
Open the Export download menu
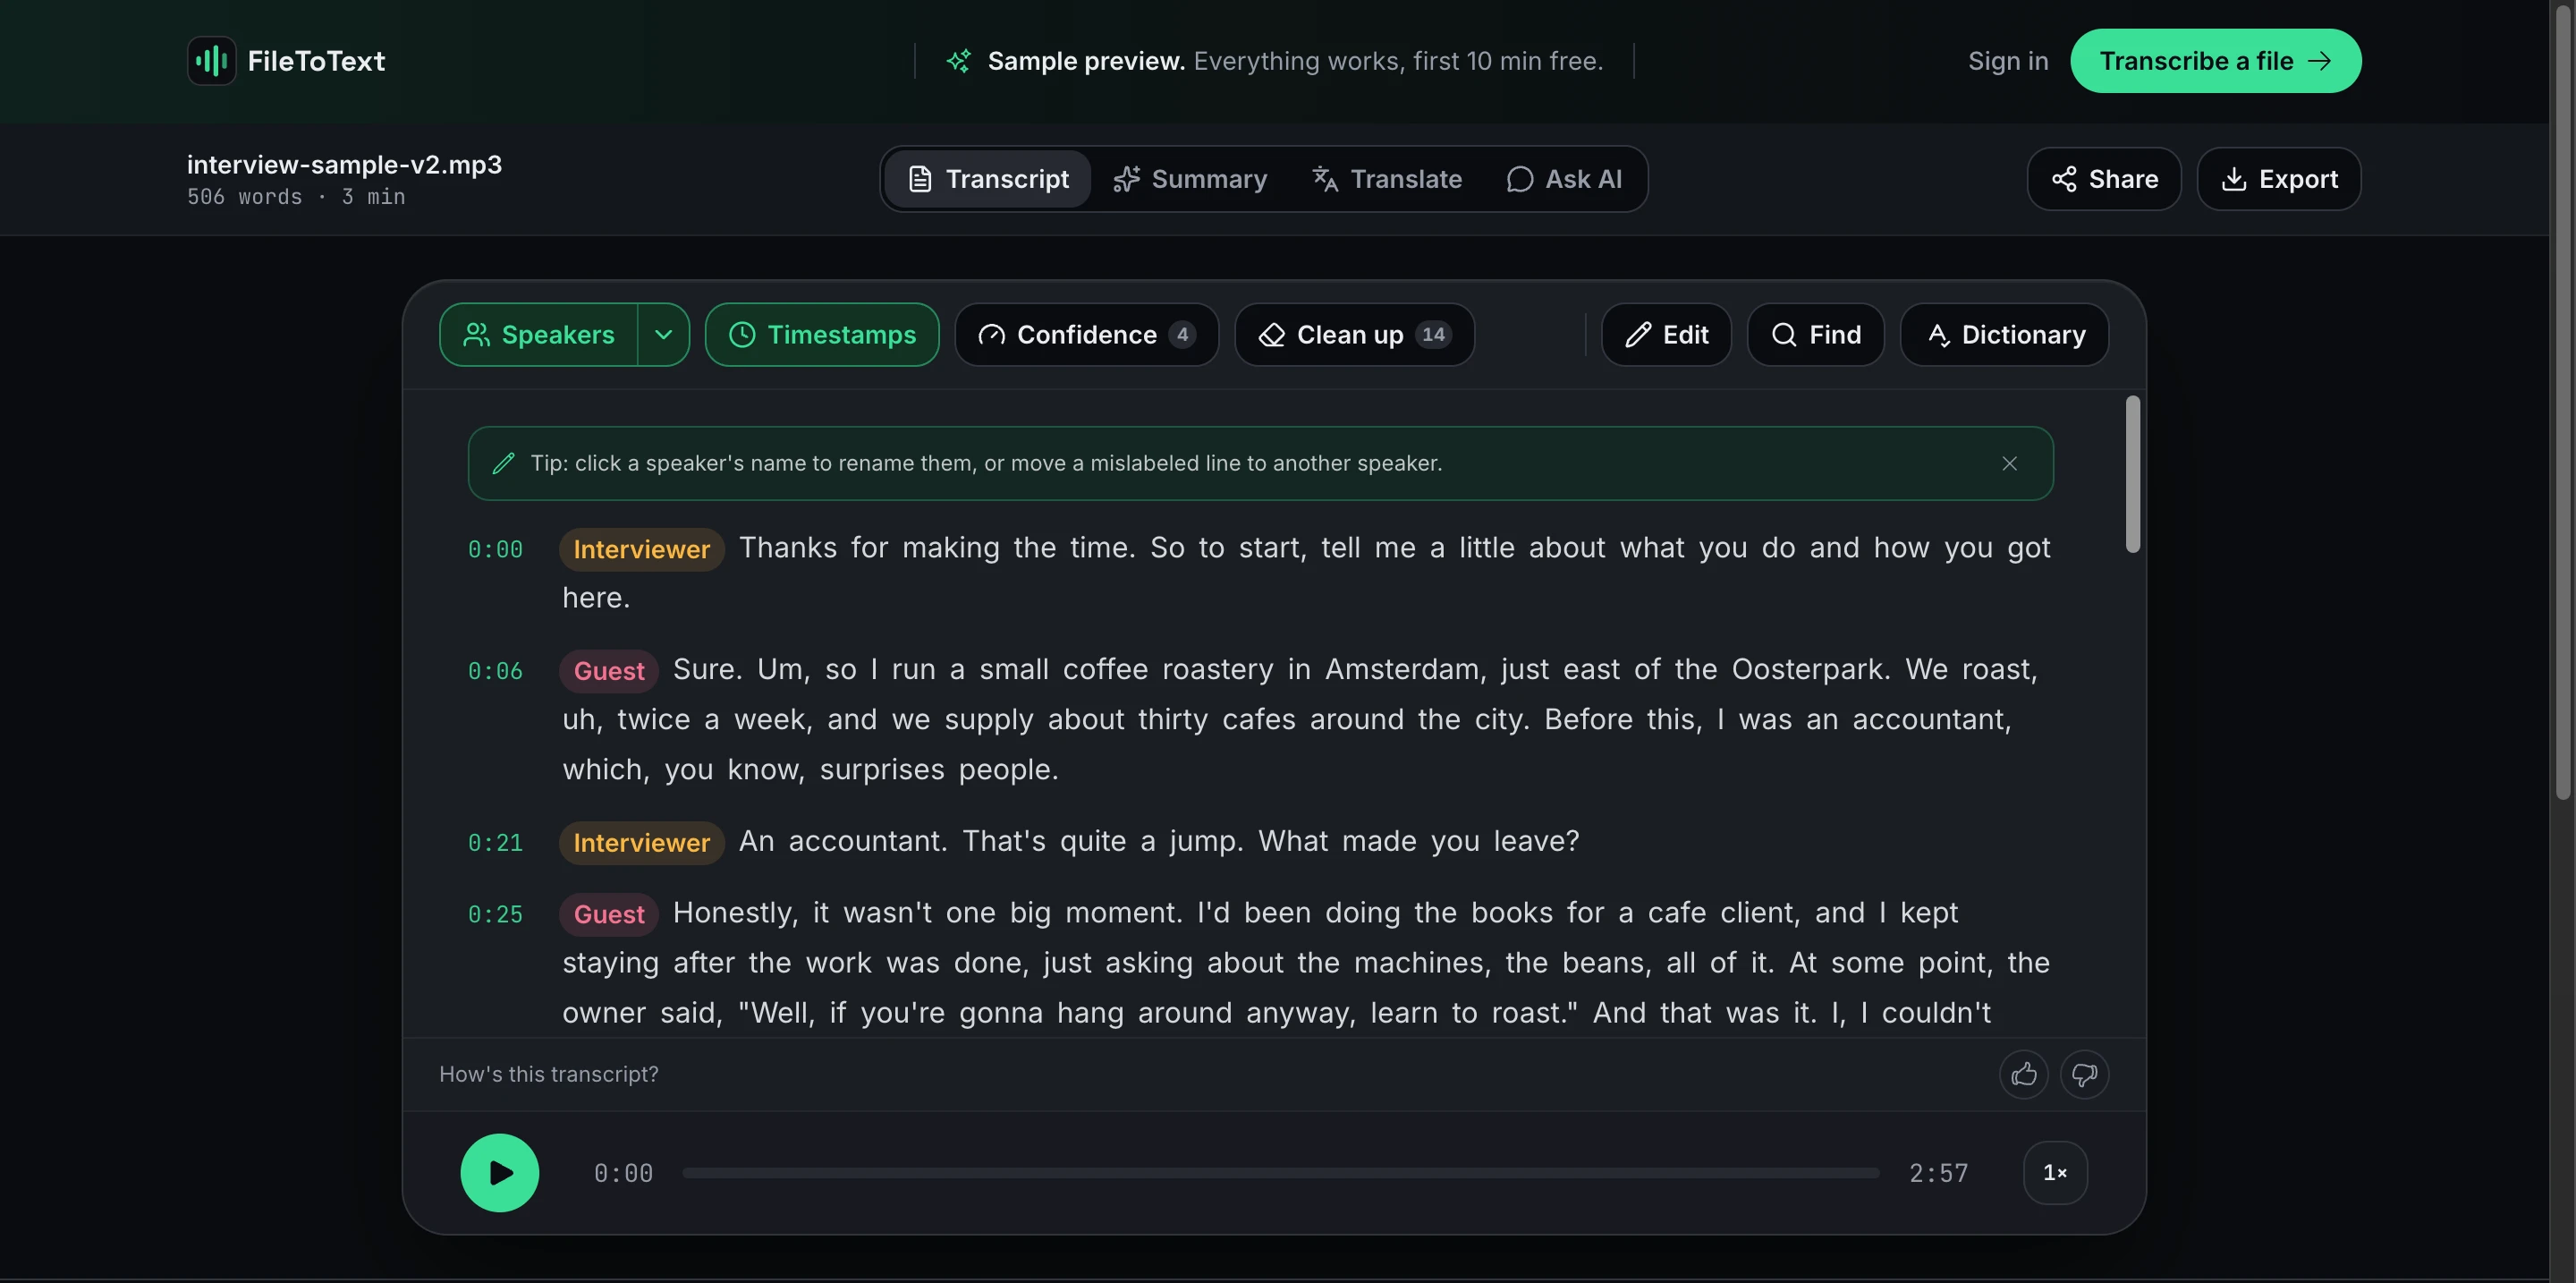[2278, 179]
